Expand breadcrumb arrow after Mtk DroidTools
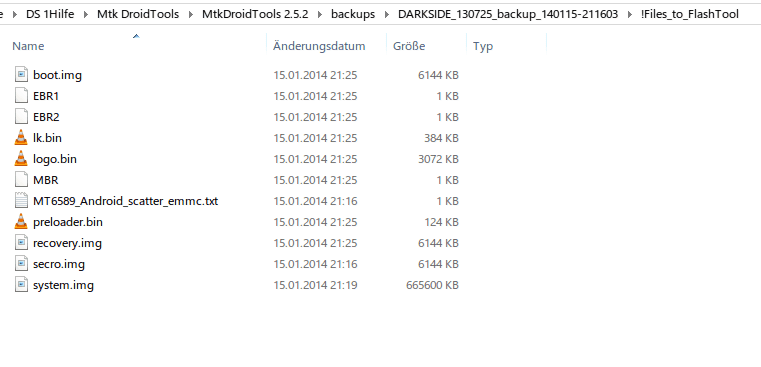Viewport: 761px width, 367px height. (x=191, y=15)
